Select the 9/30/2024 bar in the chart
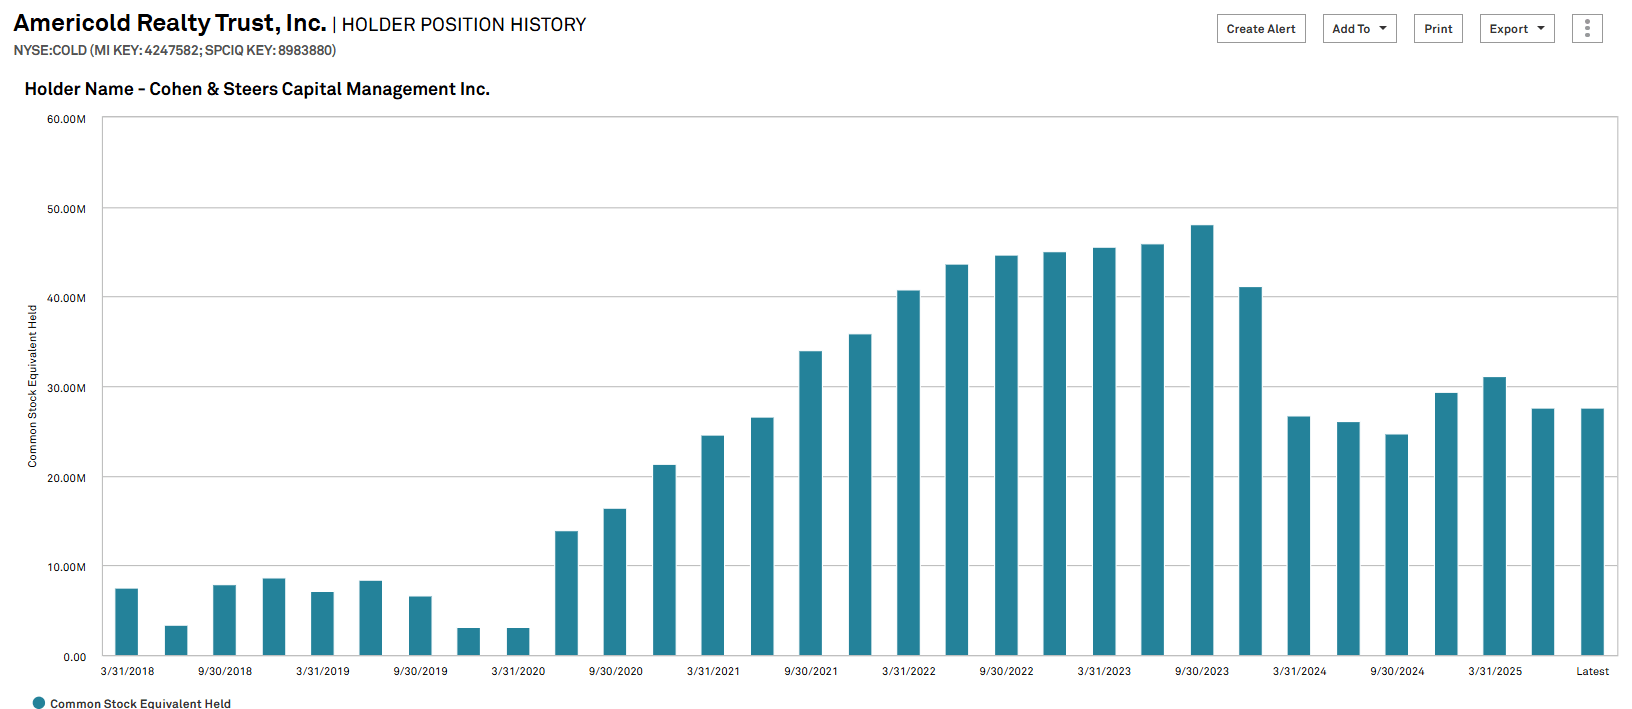The height and width of the screenshot is (709, 1632). (1397, 545)
